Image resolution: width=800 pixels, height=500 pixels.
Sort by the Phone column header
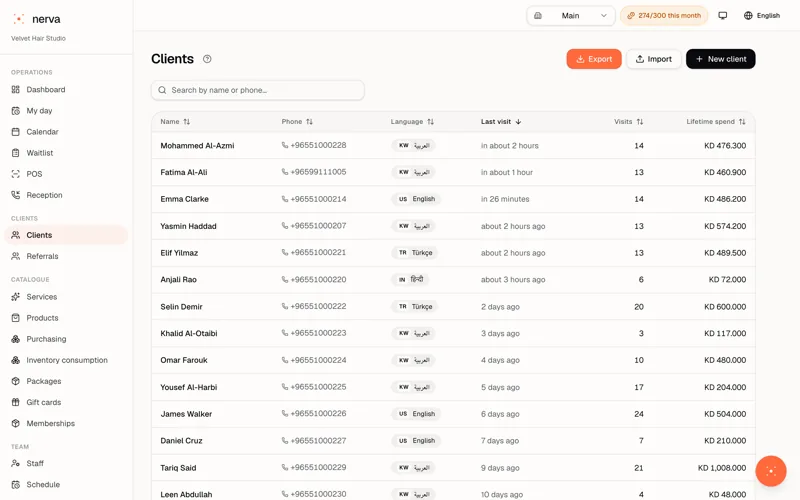tap(297, 122)
